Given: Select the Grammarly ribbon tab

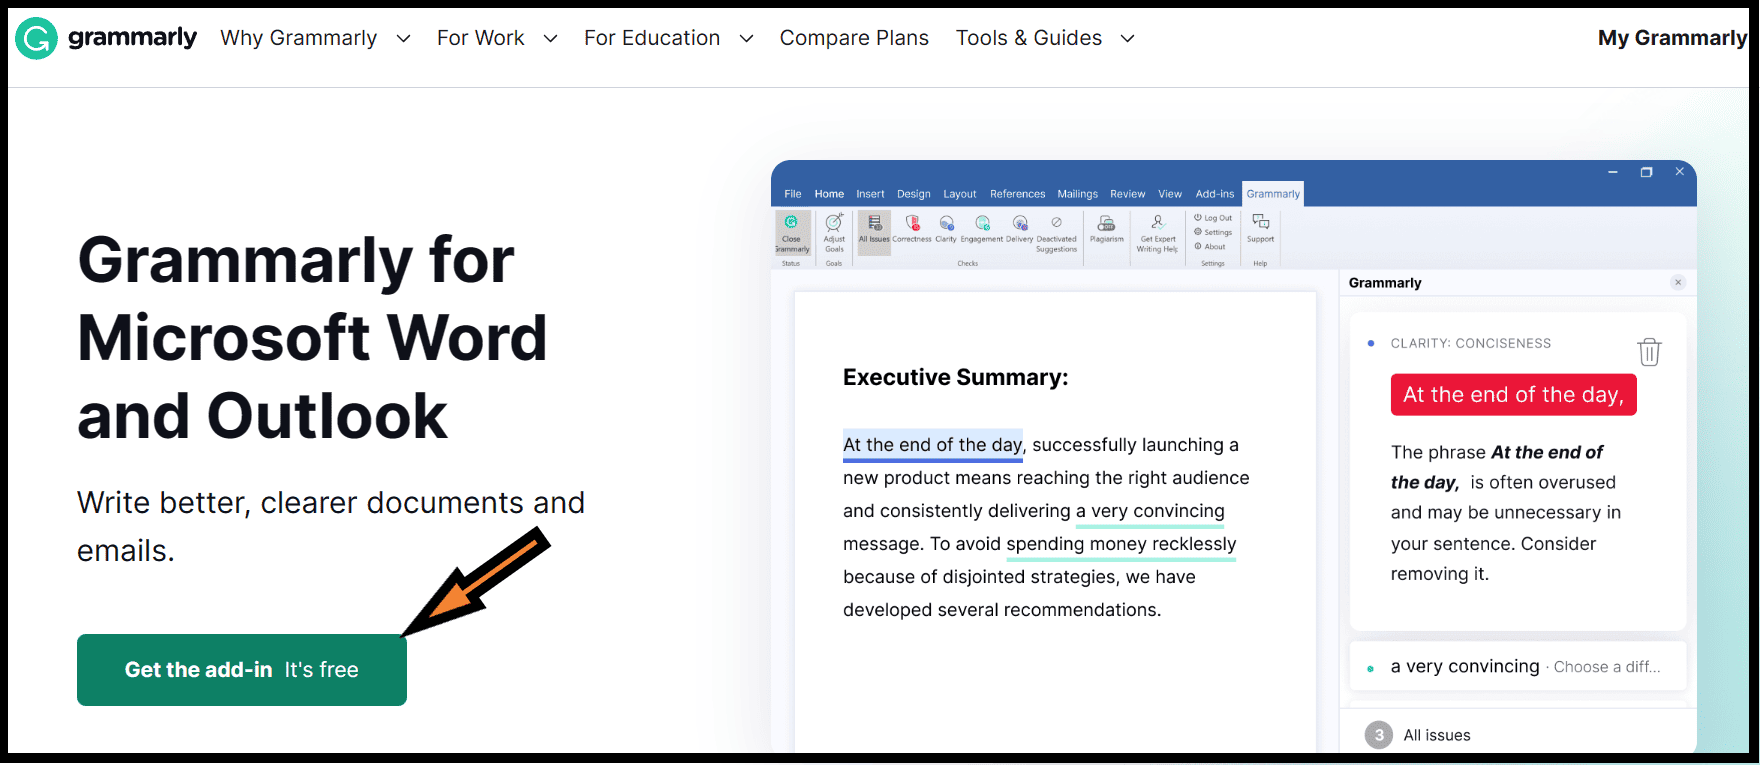Looking at the screenshot, I should pyautogui.click(x=1273, y=194).
